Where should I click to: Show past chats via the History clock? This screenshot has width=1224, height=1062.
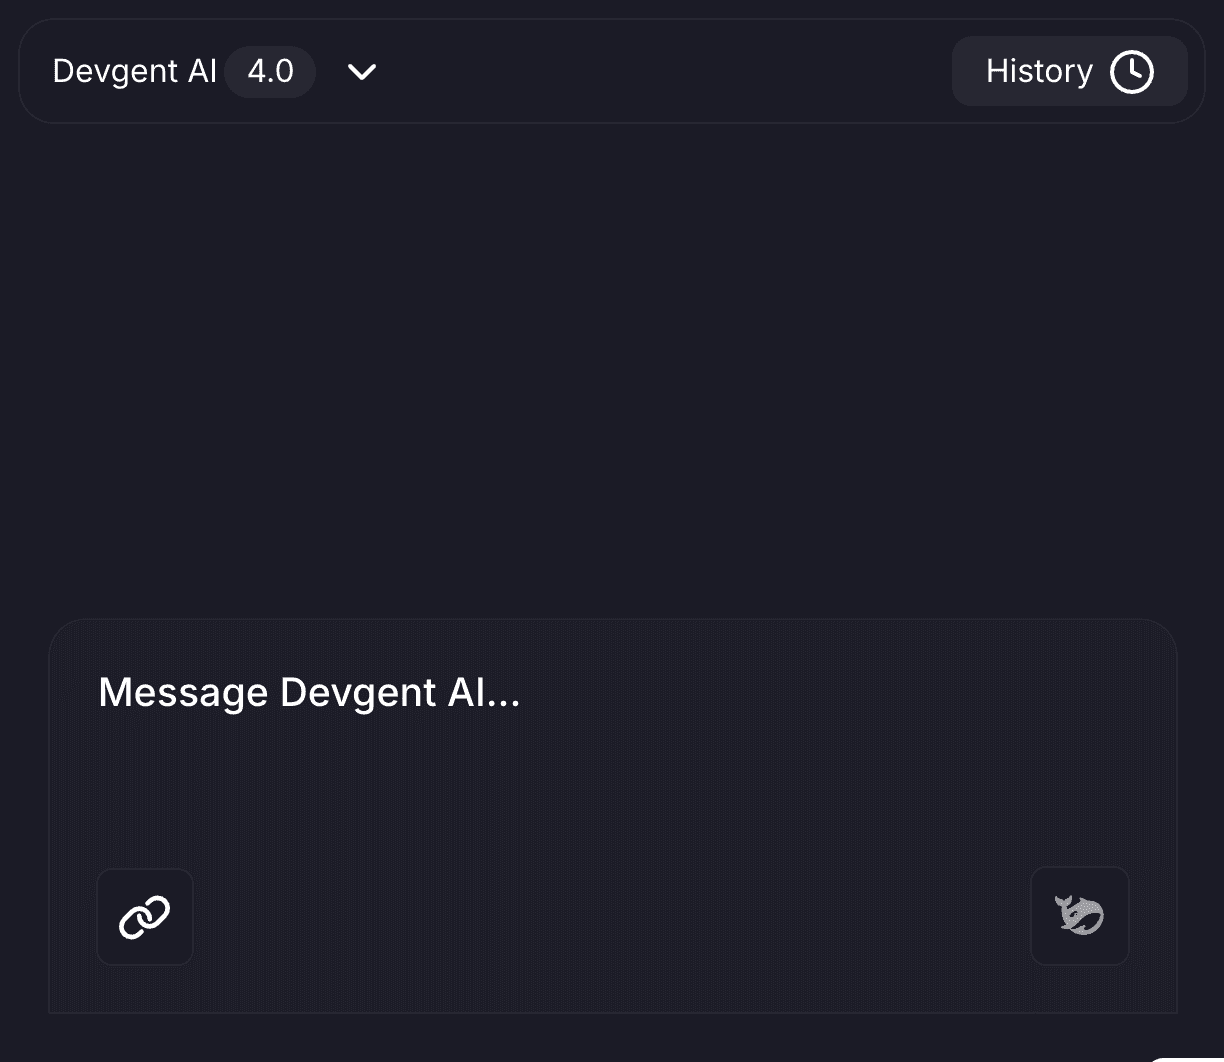(1132, 72)
